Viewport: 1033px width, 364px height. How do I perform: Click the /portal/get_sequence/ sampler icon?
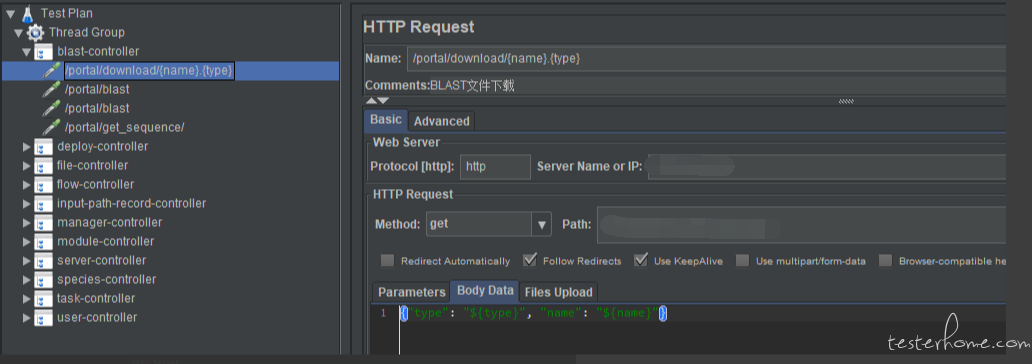pos(51,127)
